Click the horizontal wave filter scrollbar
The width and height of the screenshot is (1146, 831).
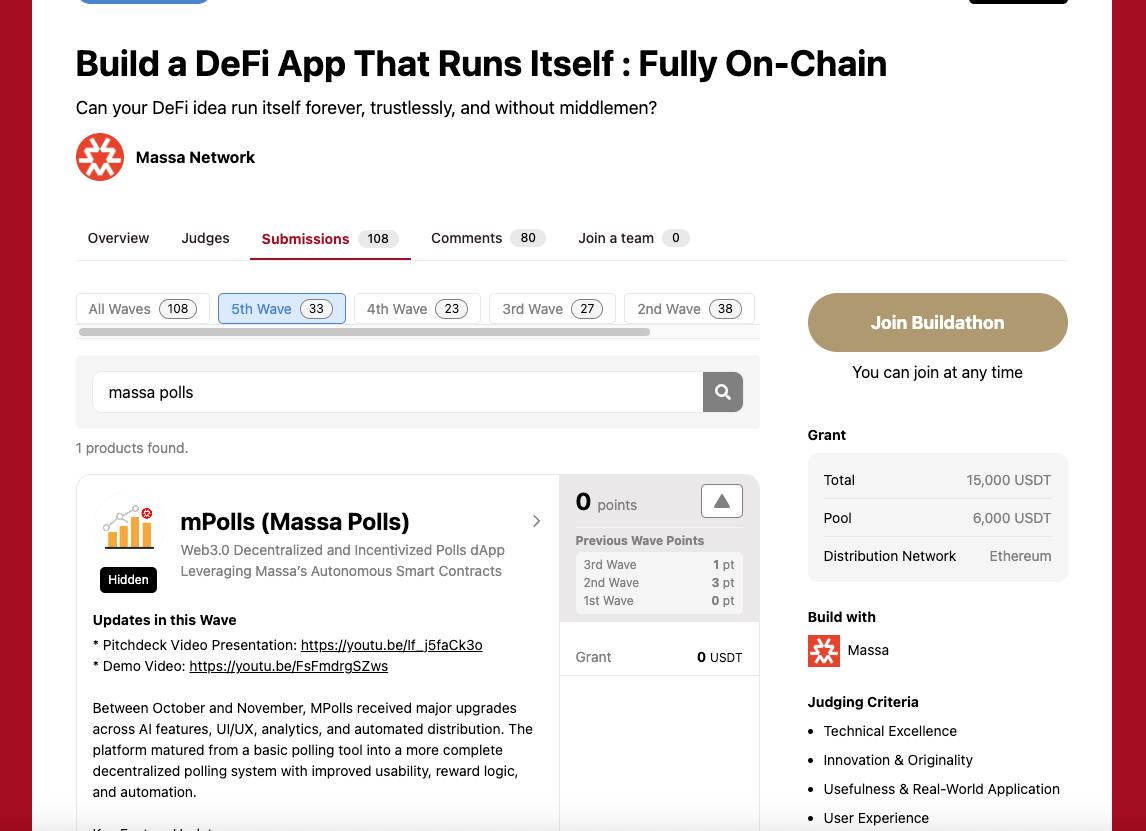(364, 333)
